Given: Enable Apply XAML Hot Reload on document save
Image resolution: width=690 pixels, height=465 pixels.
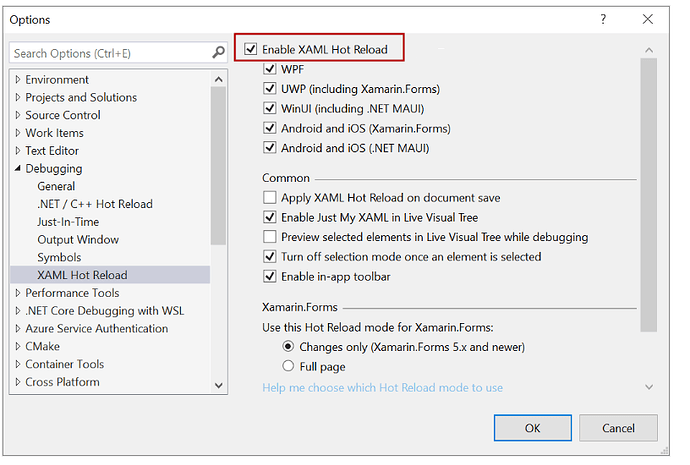Looking at the screenshot, I should point(269,197).
